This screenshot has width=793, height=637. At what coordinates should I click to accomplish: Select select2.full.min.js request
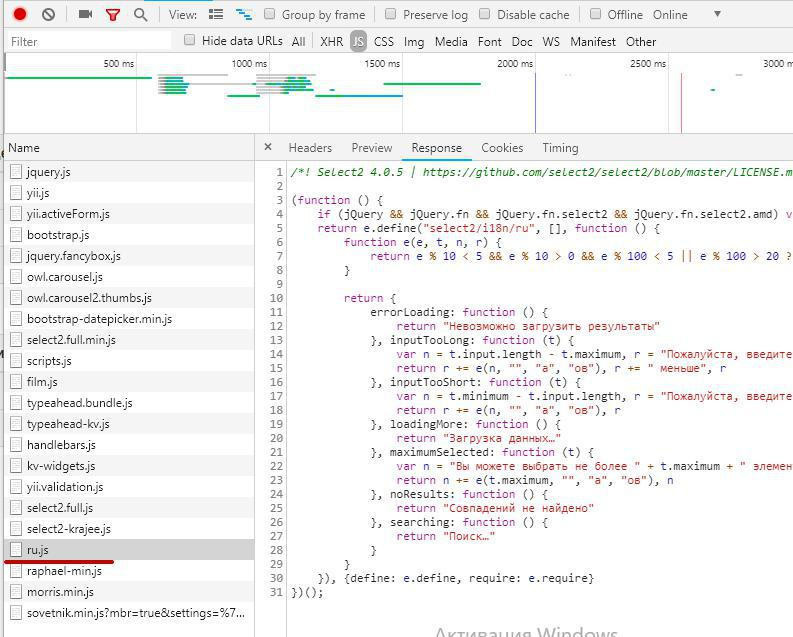129,340
